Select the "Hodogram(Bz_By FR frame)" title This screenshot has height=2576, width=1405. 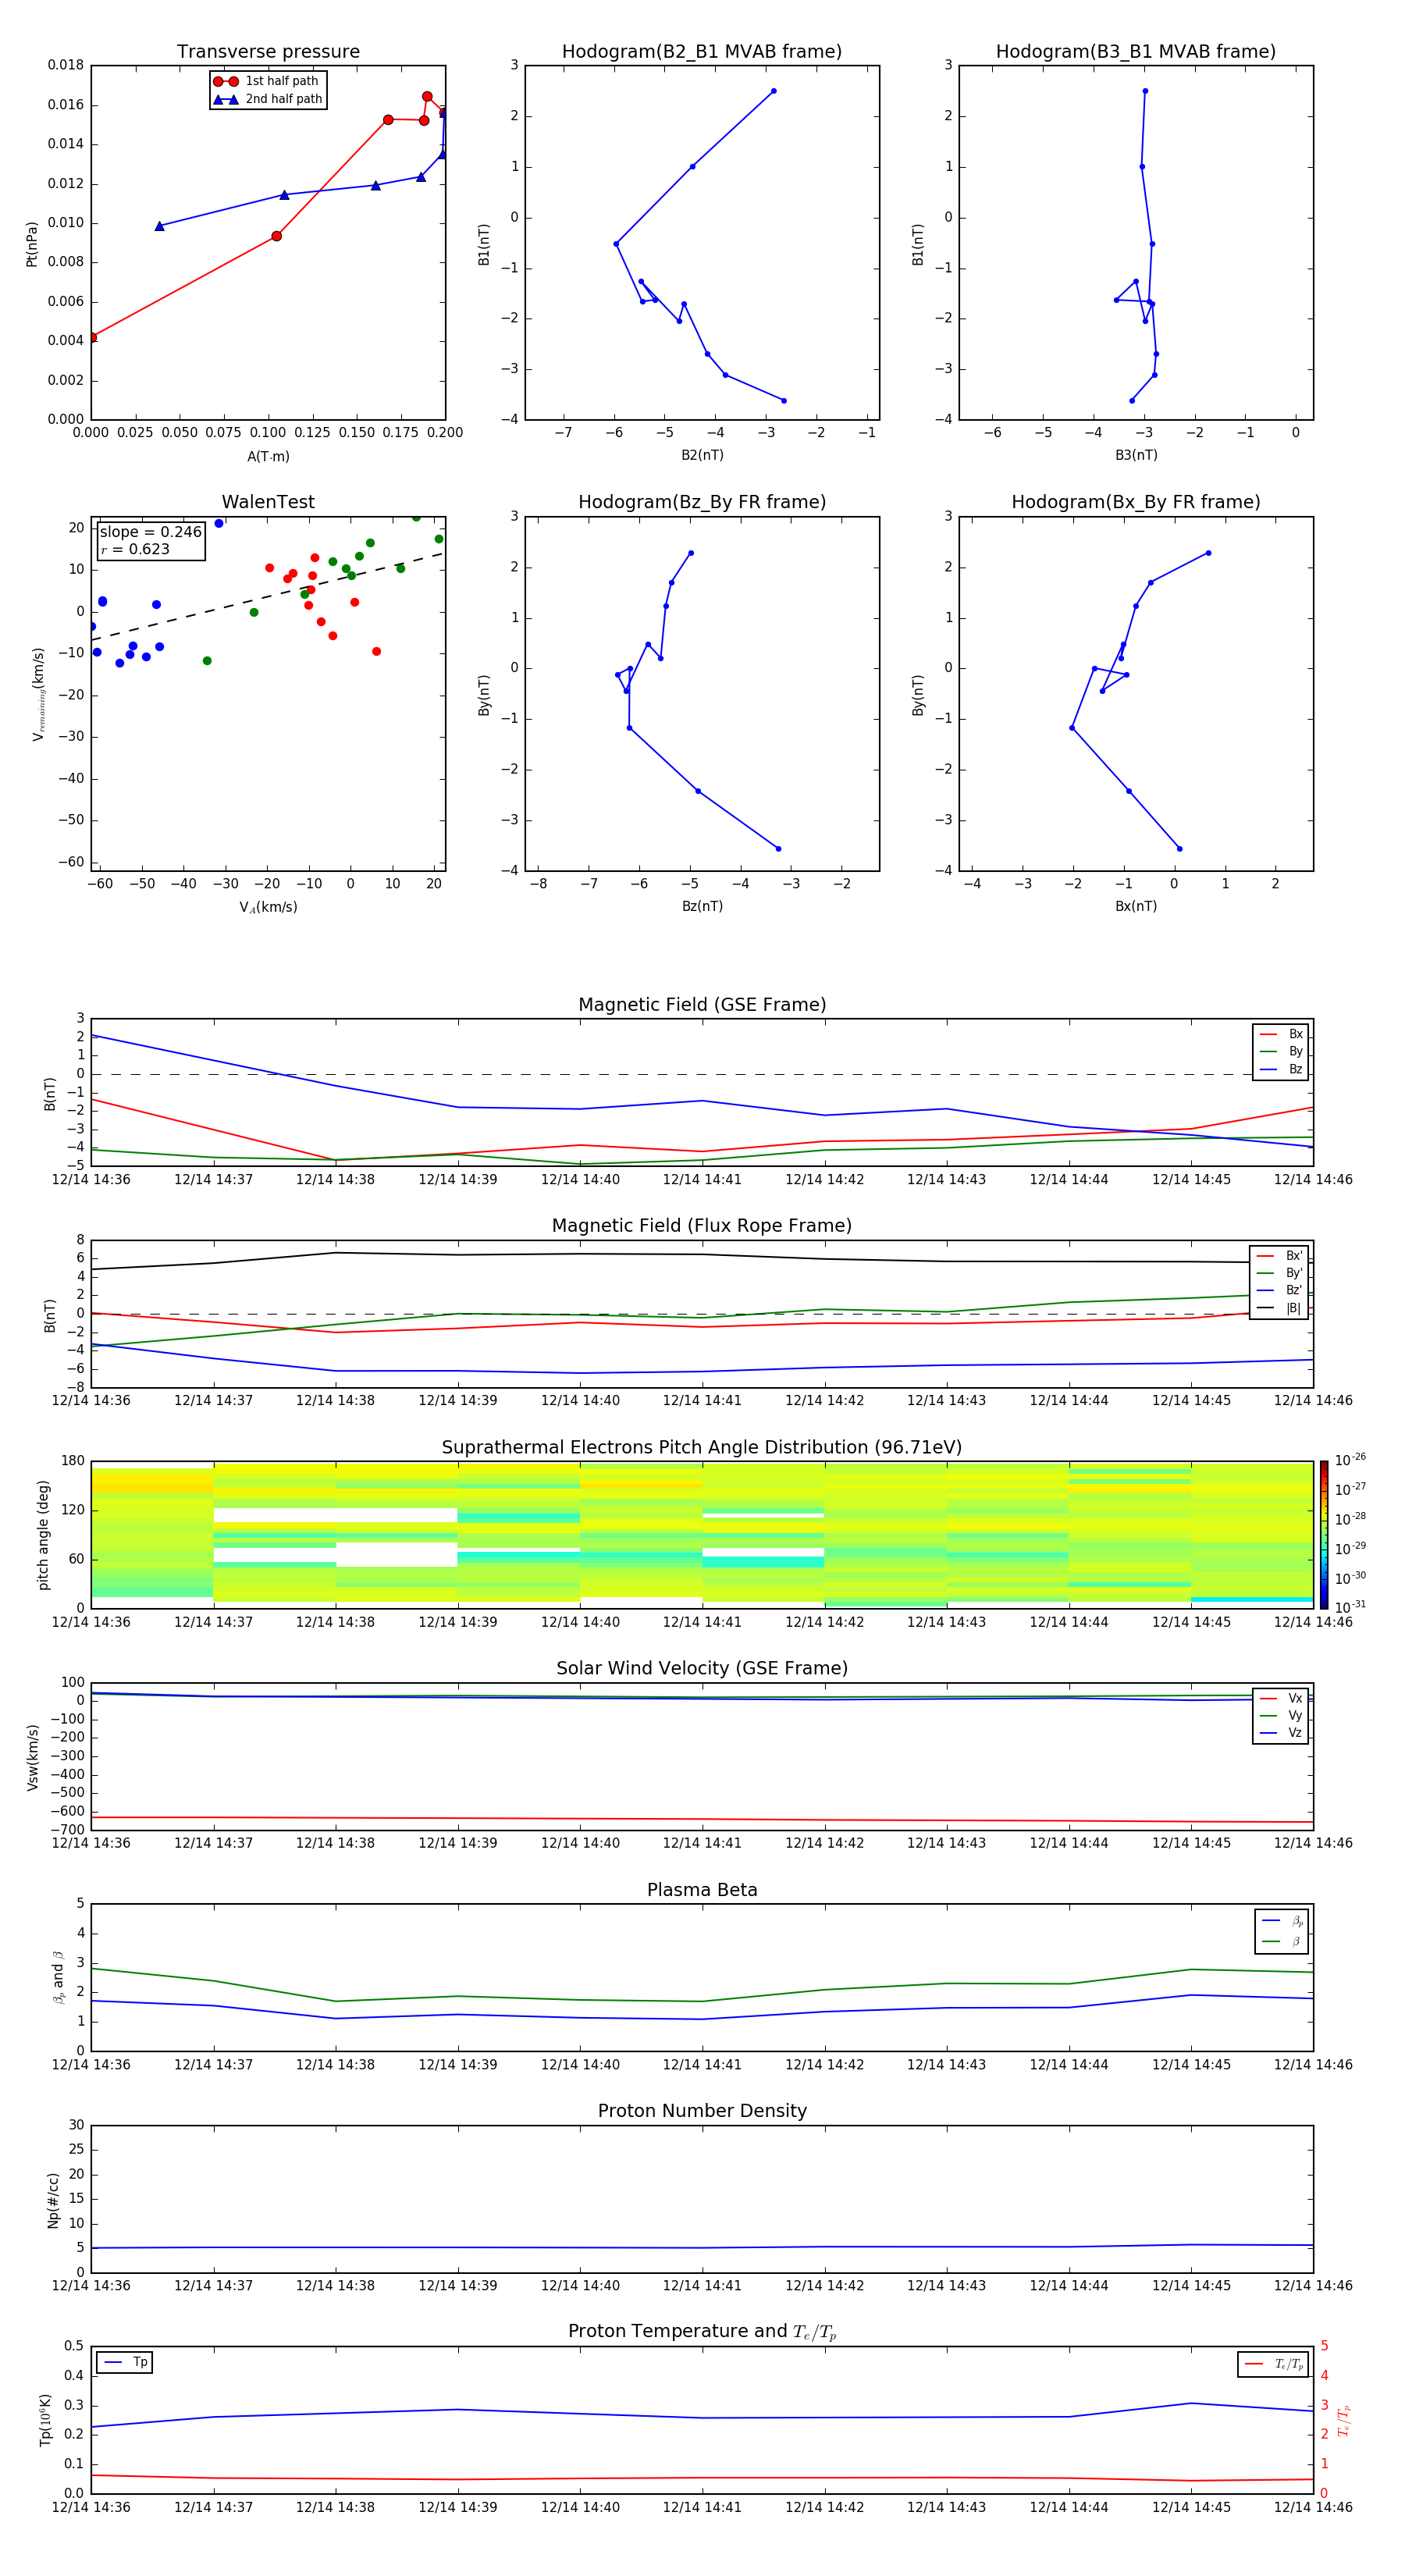pos(702,502)
